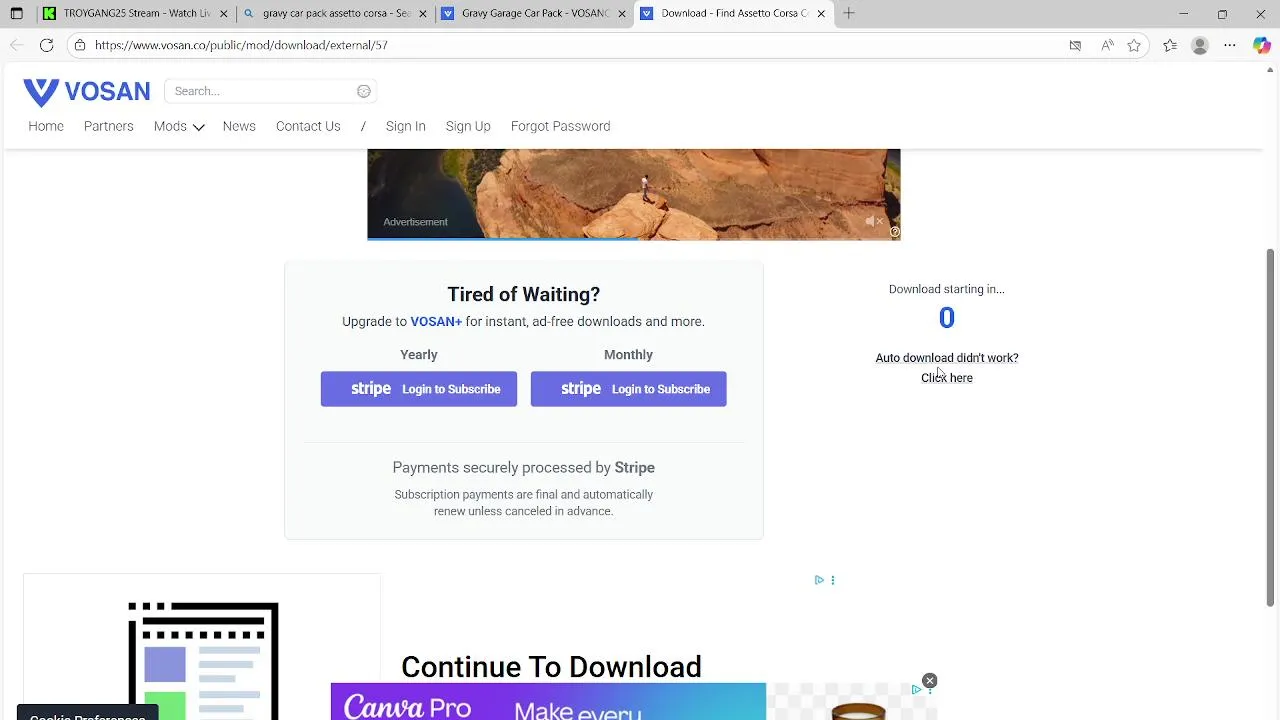1280x720 pixels.
Task: Click the Sign In link
Action: point(406,126)
